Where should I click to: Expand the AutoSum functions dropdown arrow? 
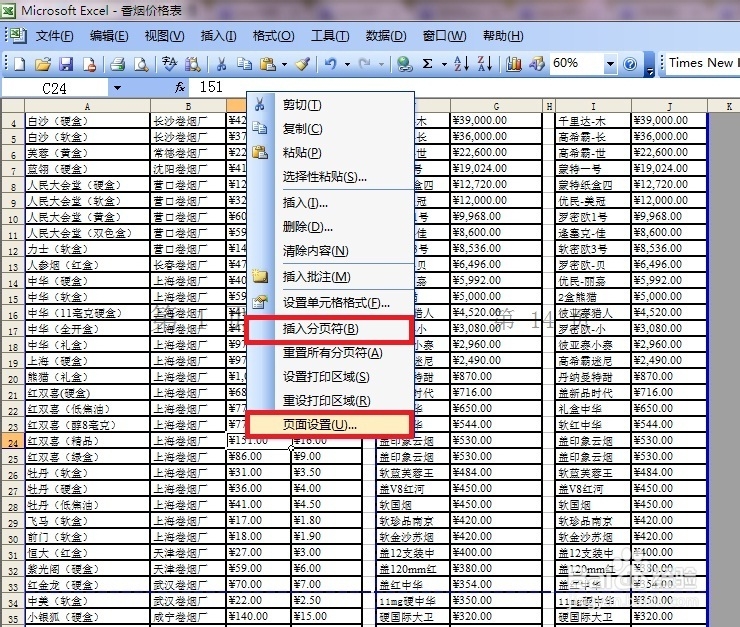(x=444, y=64)
